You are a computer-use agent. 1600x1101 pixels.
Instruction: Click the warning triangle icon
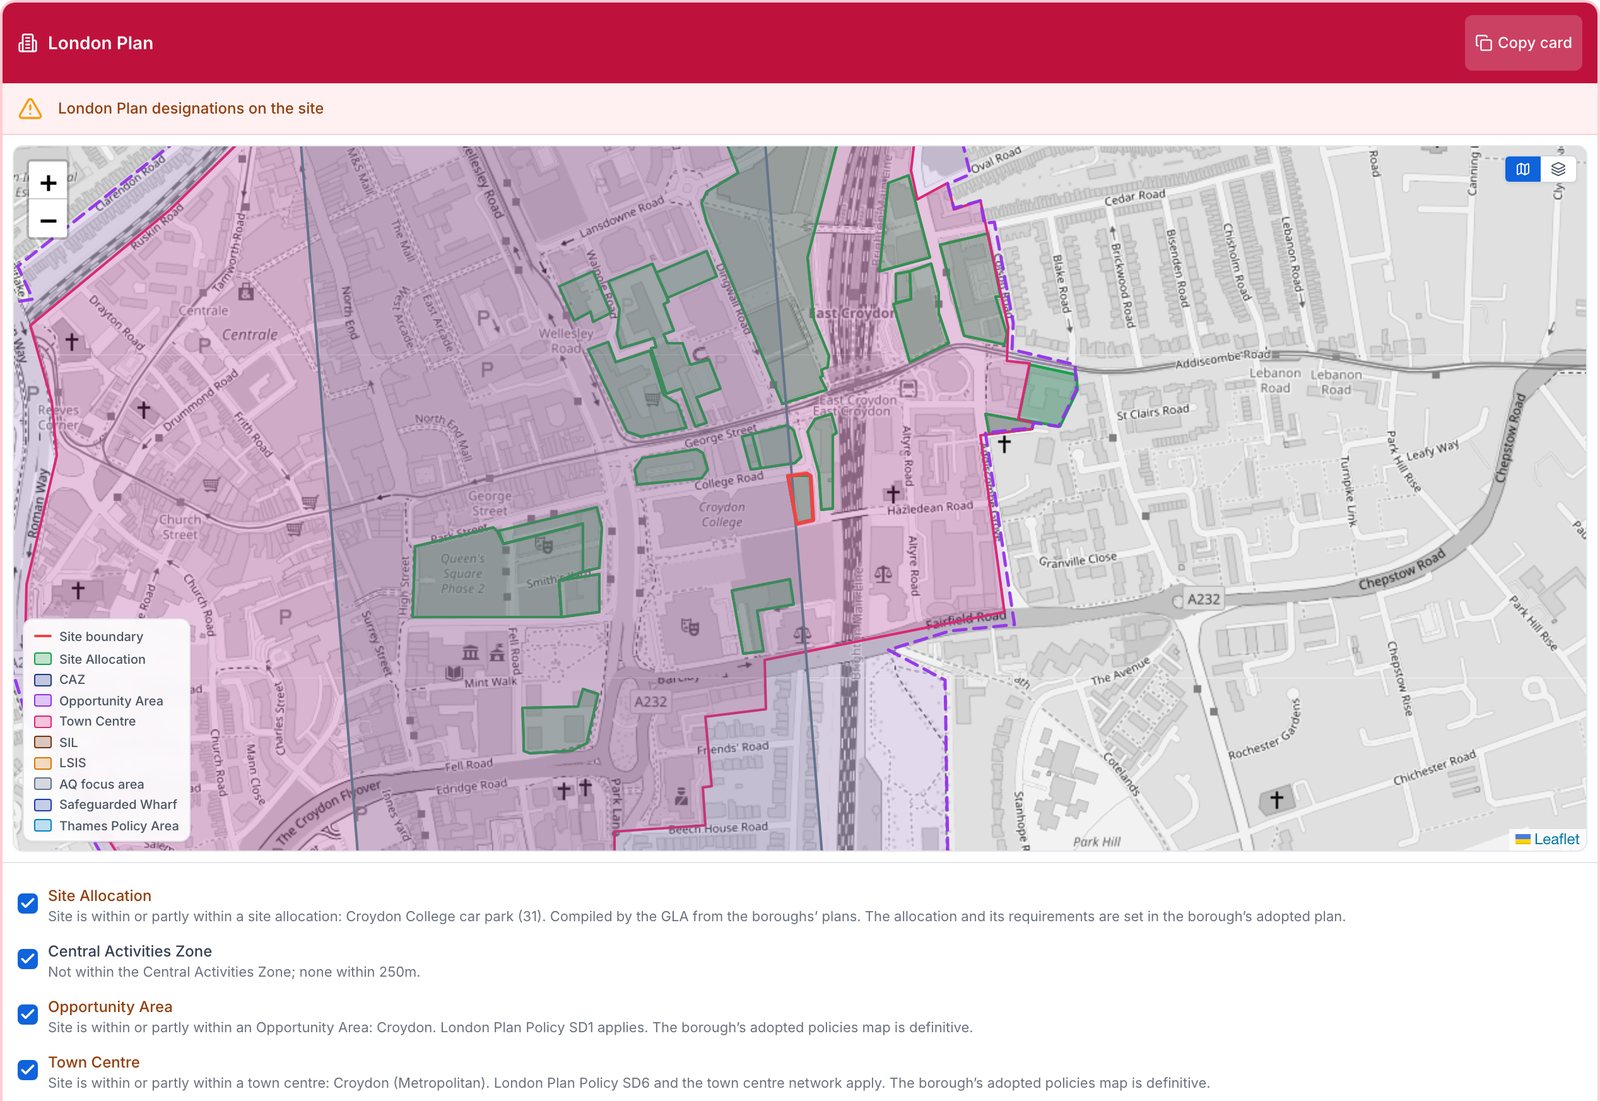(x=30, y=108)
